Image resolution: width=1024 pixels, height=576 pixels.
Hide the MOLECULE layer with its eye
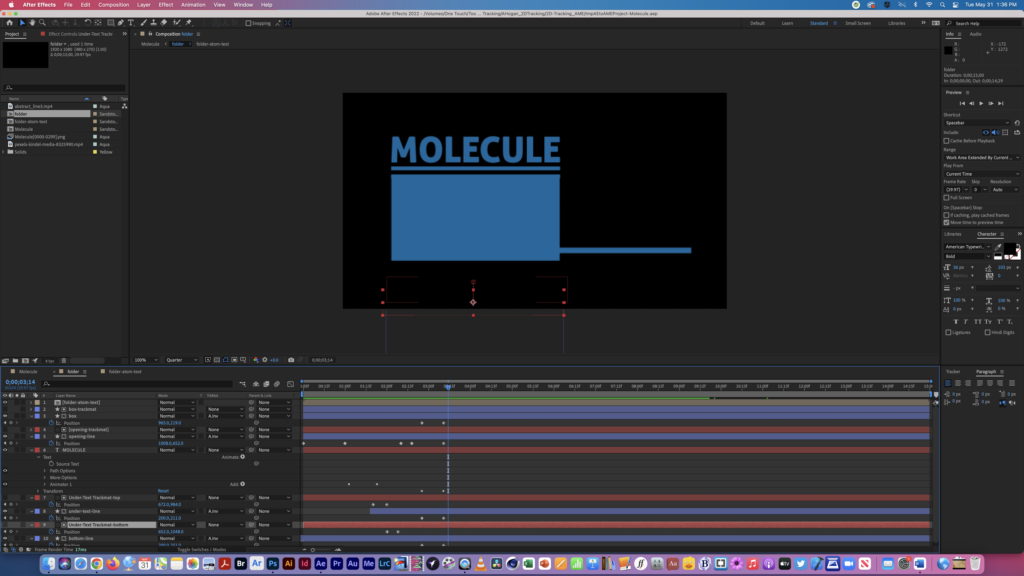click(x=5, y=450)
